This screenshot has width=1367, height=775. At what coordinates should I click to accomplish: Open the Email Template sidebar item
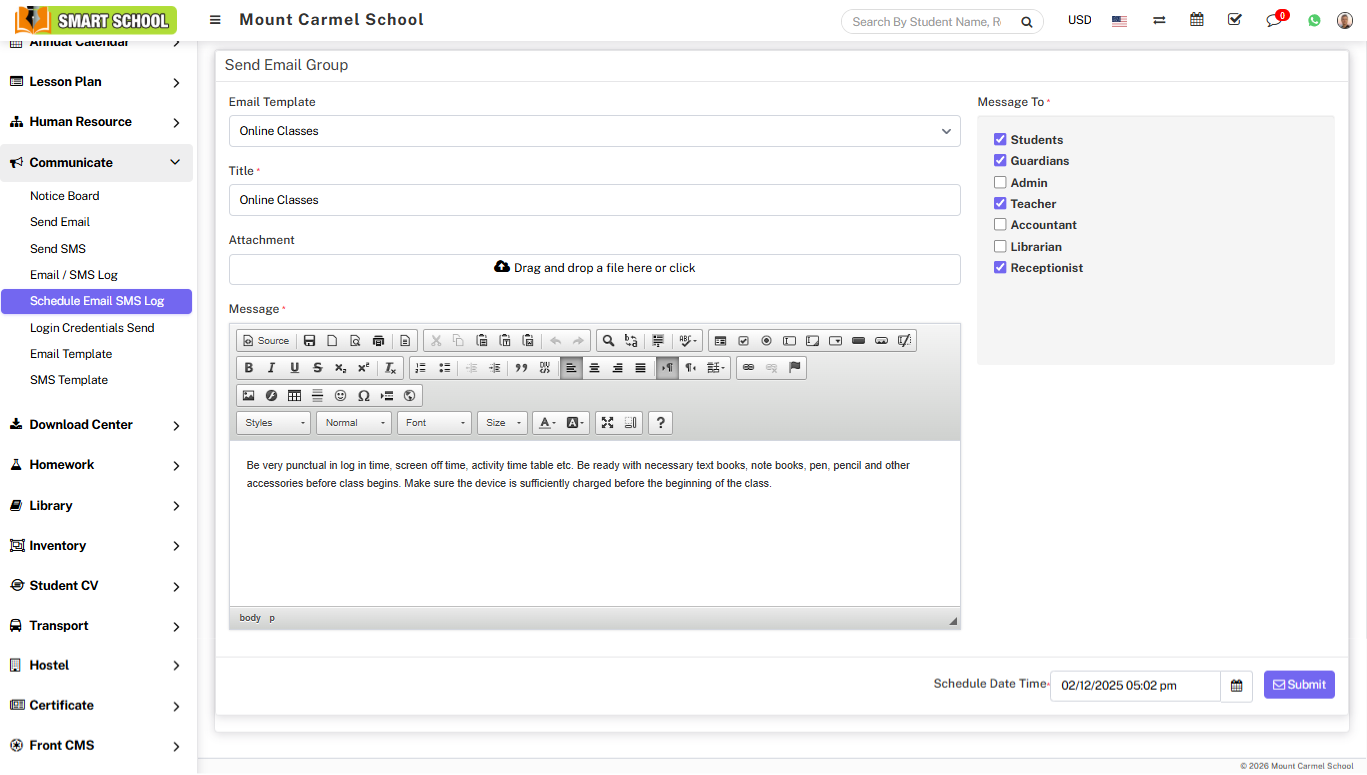[71, 354]
